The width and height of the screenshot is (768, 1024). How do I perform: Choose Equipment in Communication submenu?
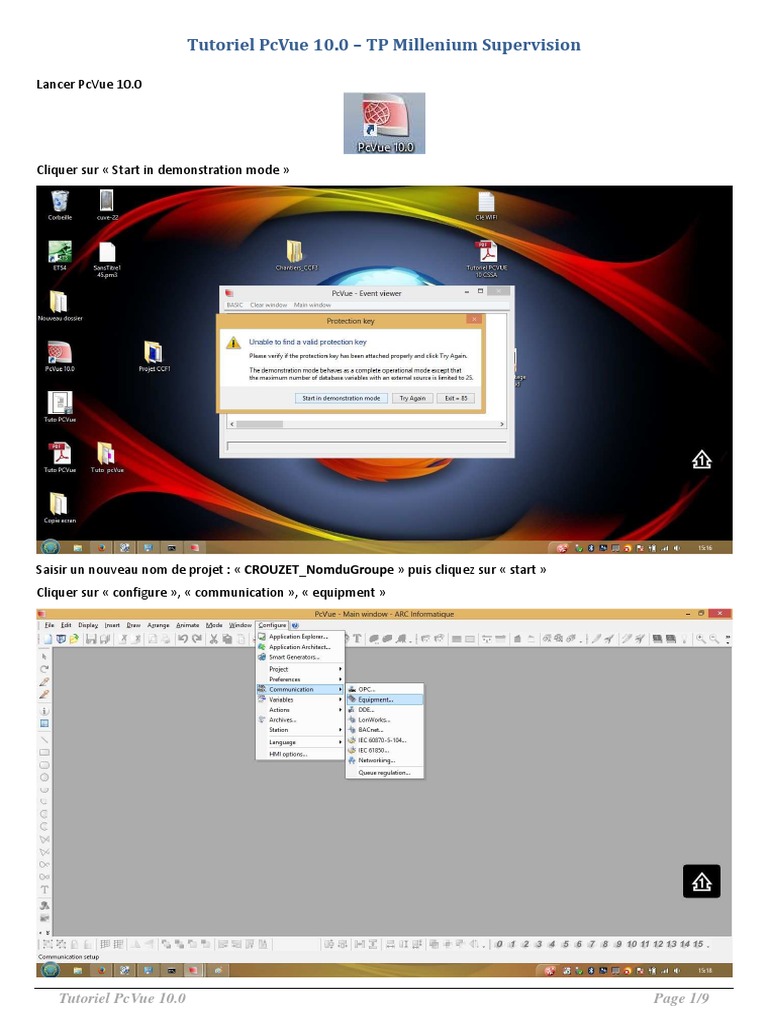point(385,699)
